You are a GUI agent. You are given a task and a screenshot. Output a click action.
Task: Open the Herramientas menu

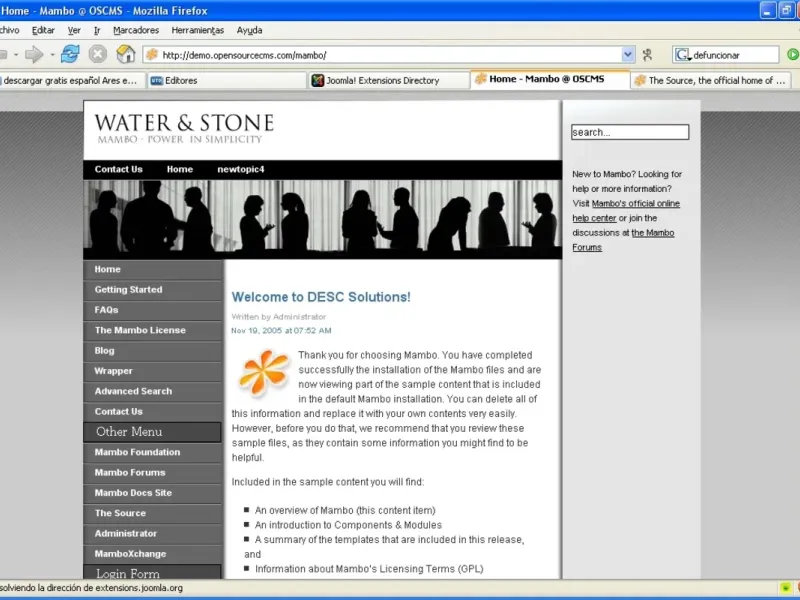pos(197,30)
